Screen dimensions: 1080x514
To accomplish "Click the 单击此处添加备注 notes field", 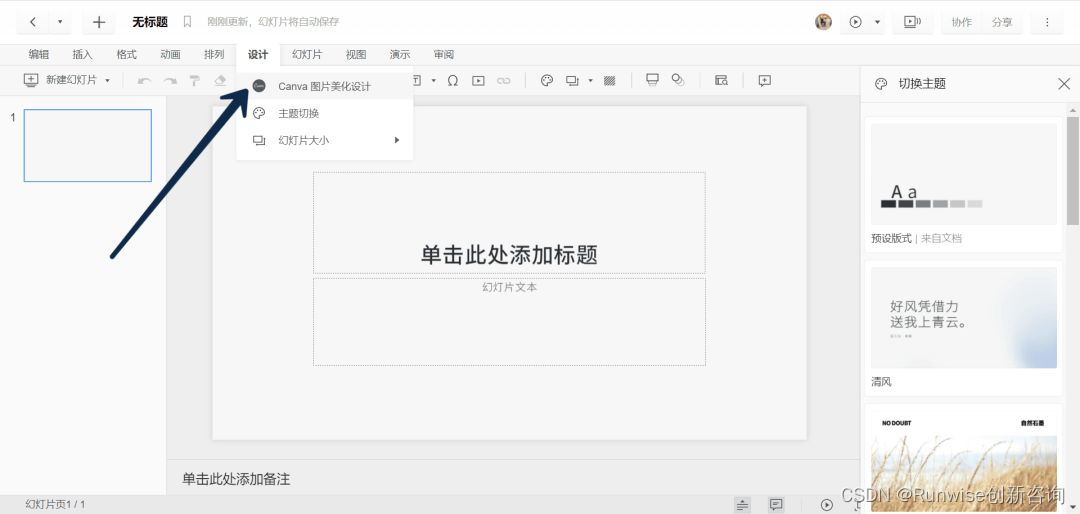I will click(x=236, y=479).
